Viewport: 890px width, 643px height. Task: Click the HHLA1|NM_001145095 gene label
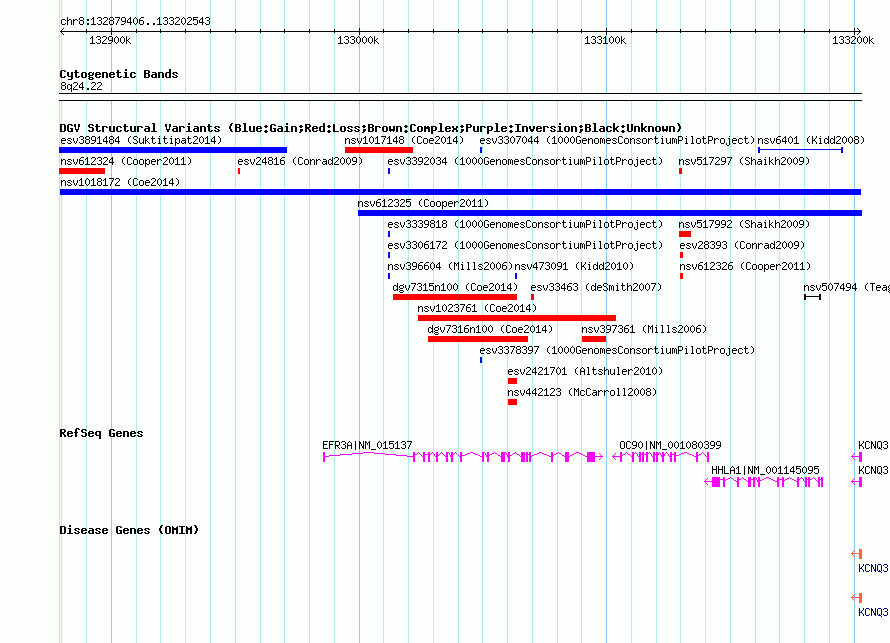click(x=765, y=470)
